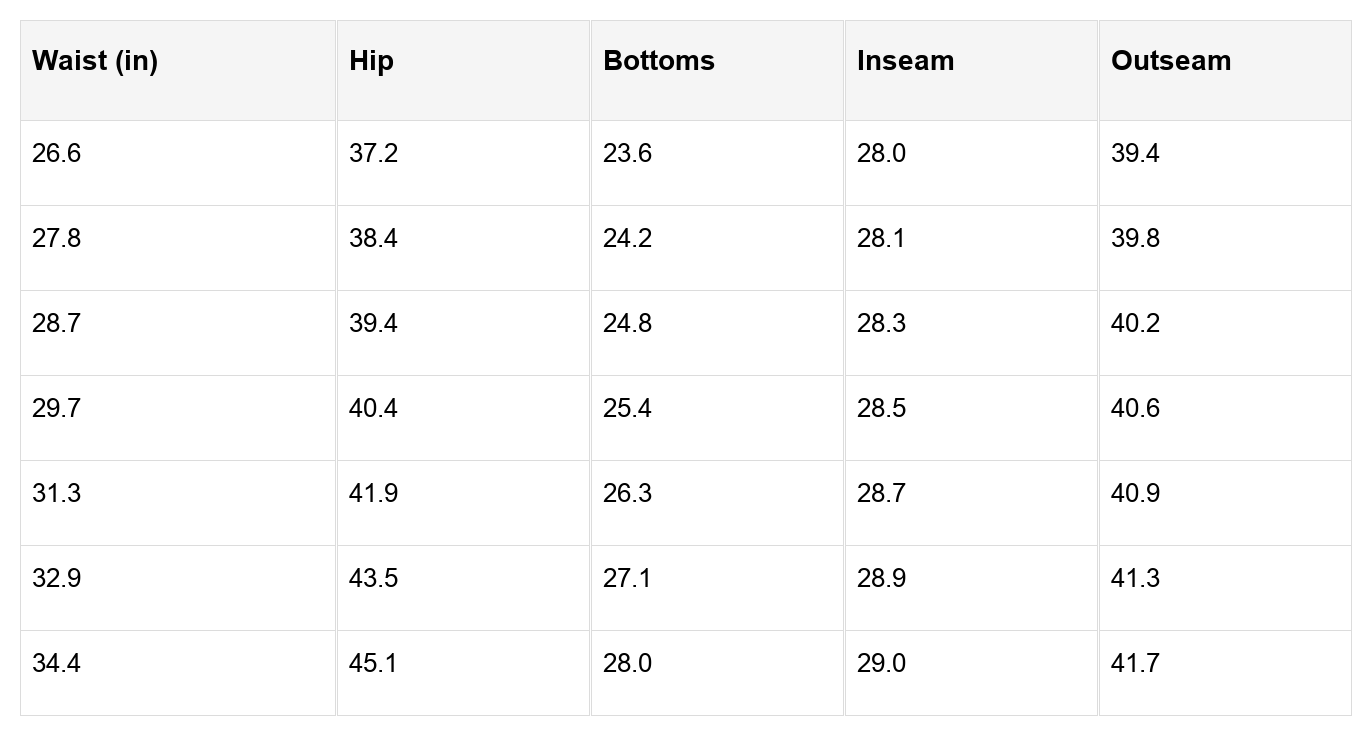Click the Bottoms column header
The image size is (1371, 735).
point(659,61)
